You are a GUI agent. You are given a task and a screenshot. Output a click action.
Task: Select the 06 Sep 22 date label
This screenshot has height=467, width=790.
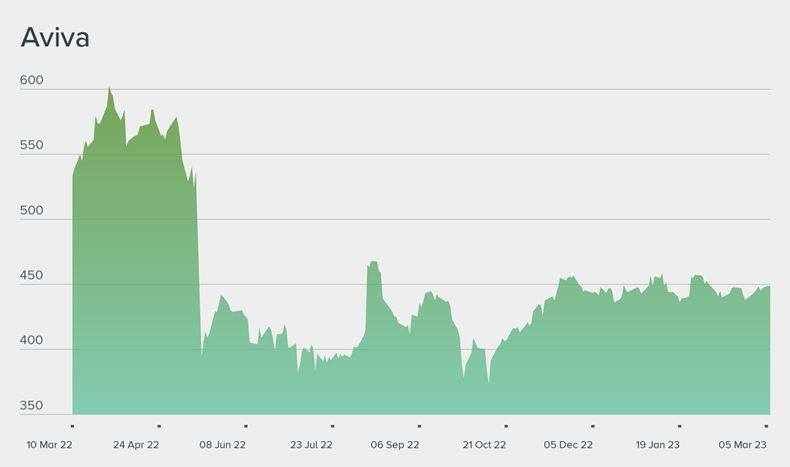397,445
